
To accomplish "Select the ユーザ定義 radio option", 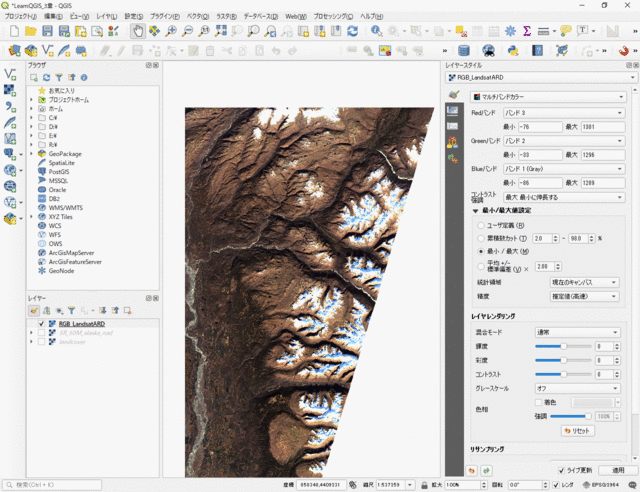I will [x=481, y=225].
